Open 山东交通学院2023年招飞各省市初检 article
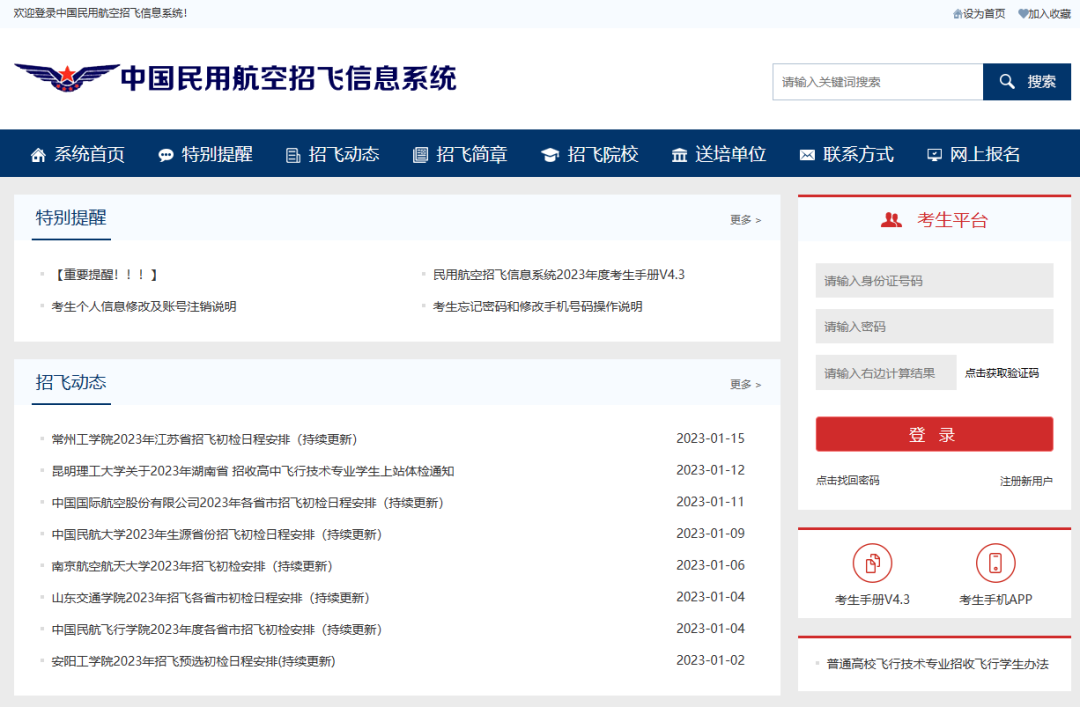Screen dimensions: 1080x707 [211, 597]
